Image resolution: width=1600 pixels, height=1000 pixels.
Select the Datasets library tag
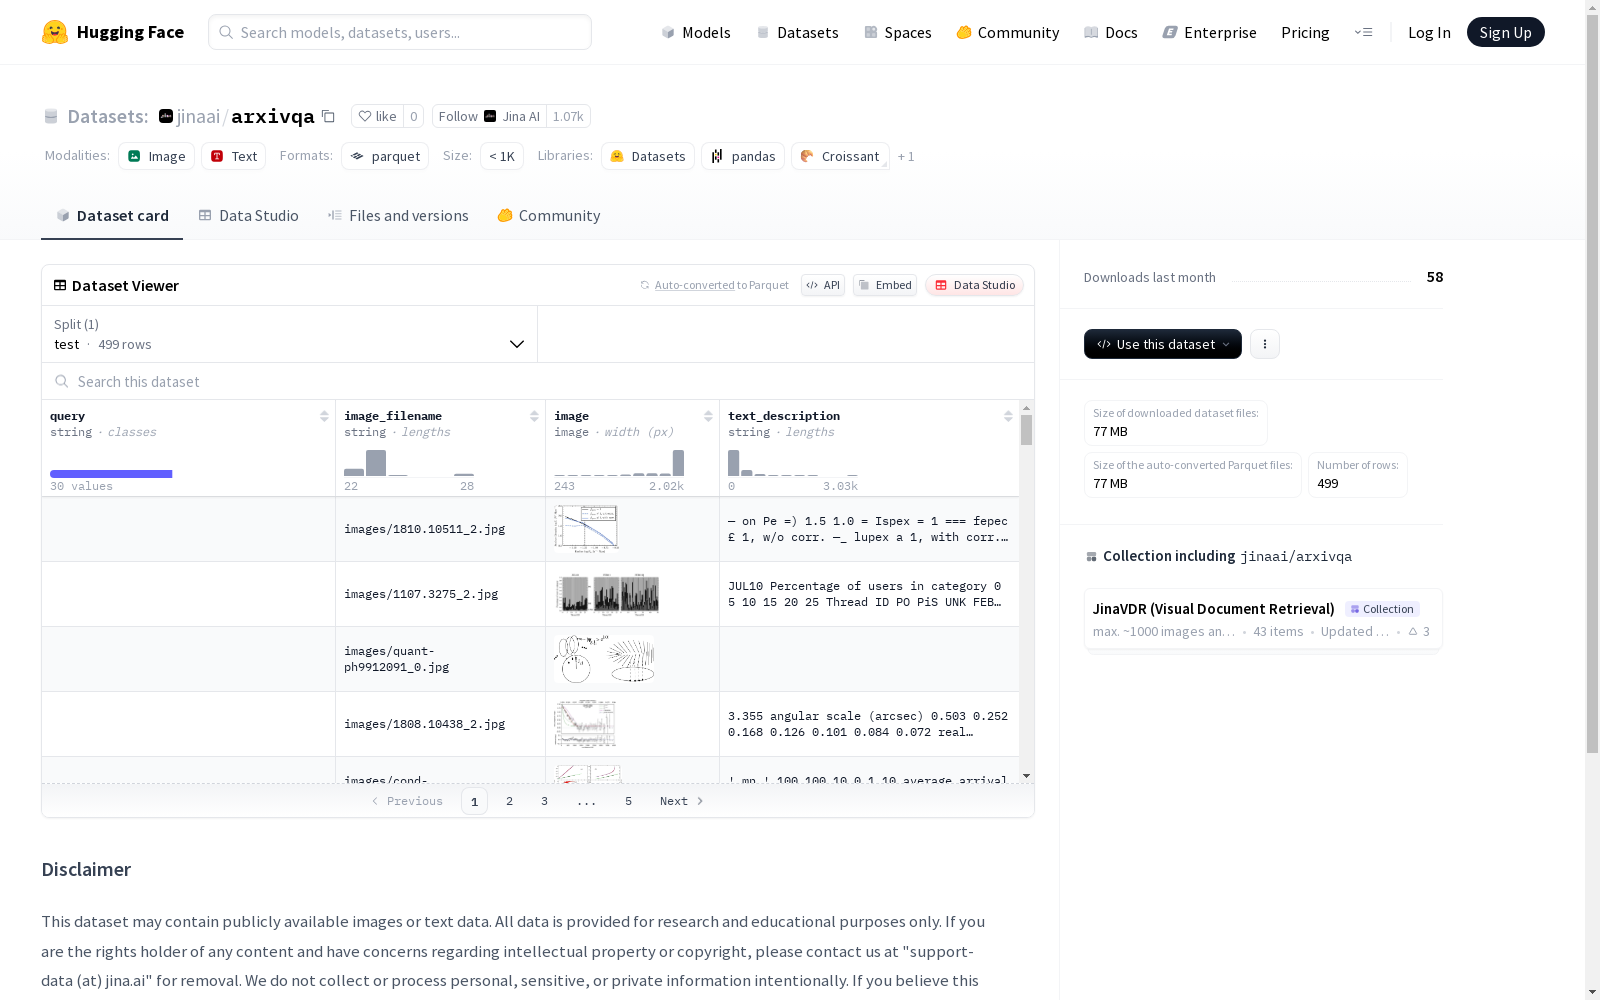(x=648, y=156)
